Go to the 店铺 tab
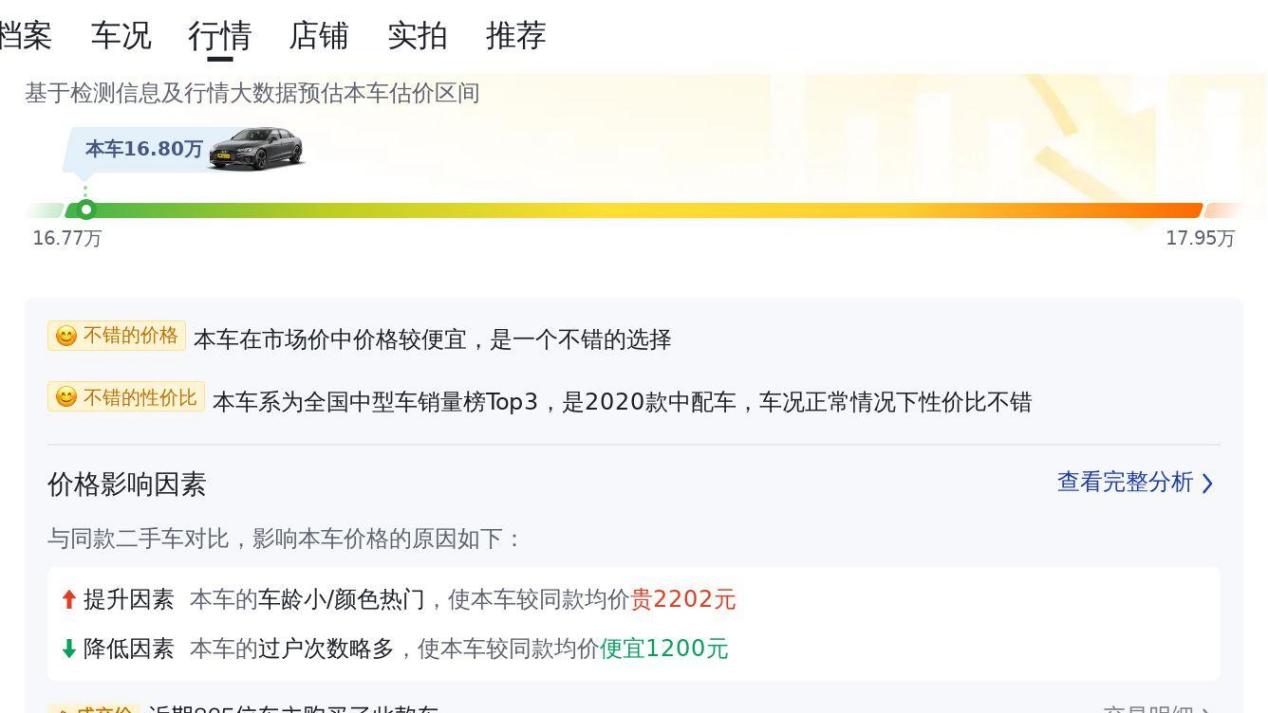This screenshot has height=713, width=1268. point(318,36)
